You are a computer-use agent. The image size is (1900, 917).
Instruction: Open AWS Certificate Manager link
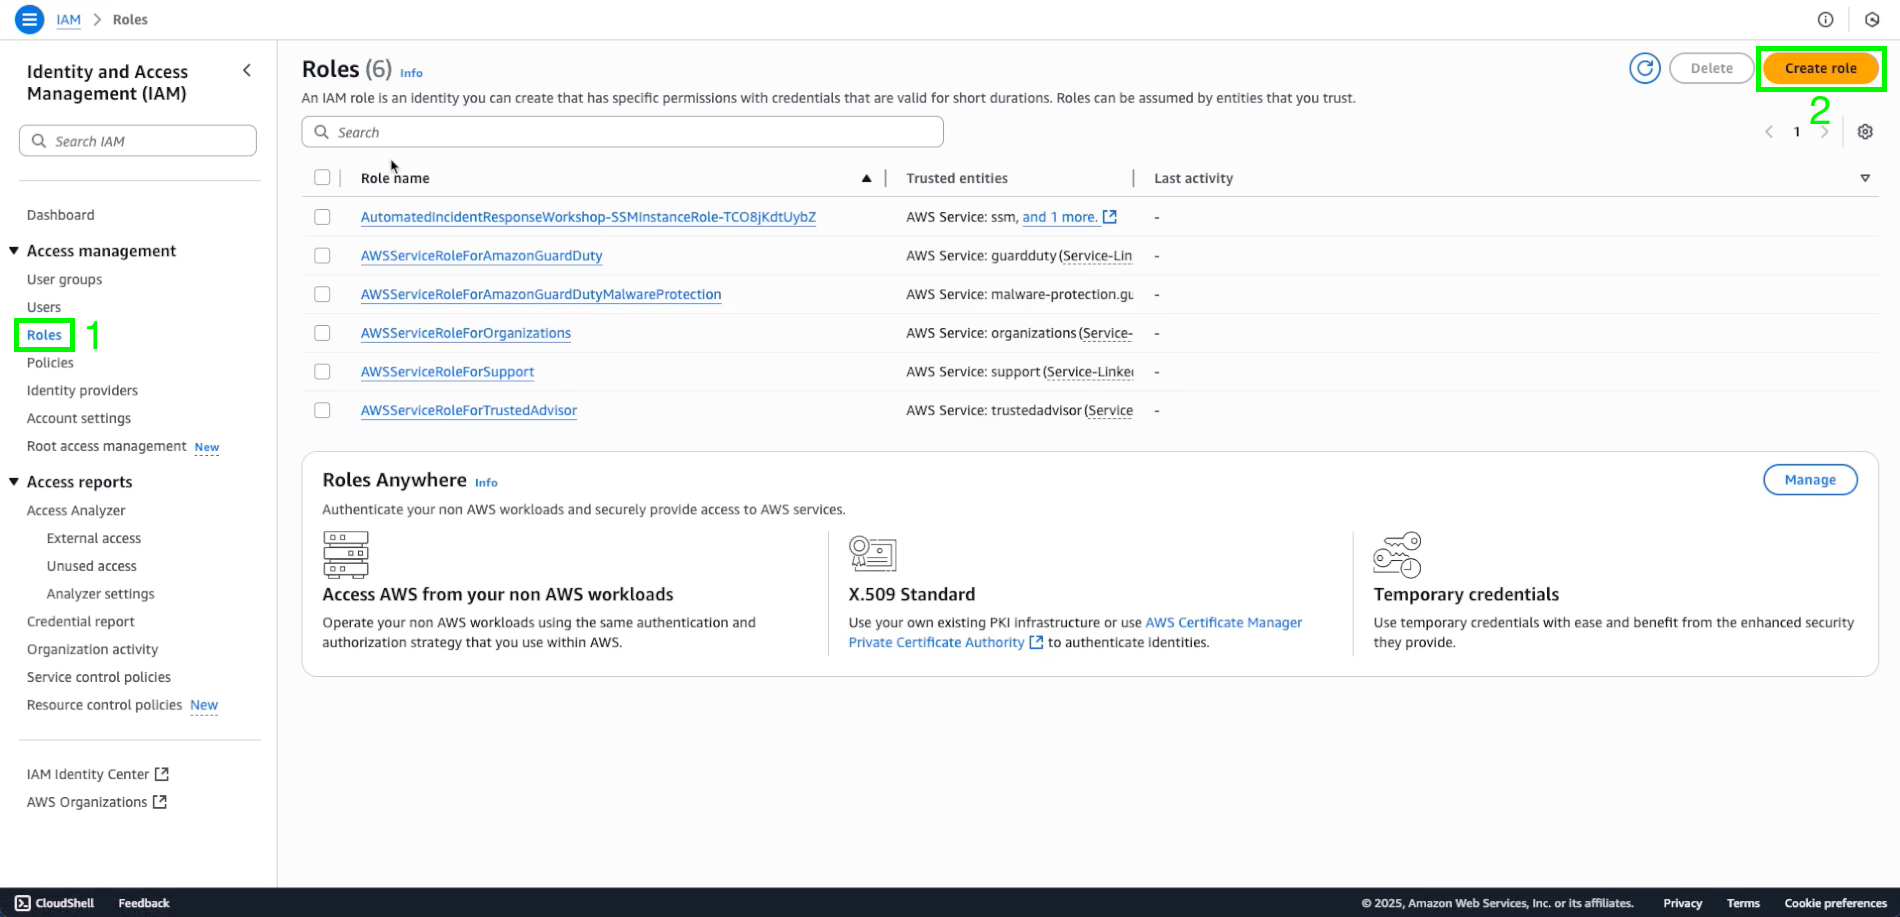(1224, 622)
